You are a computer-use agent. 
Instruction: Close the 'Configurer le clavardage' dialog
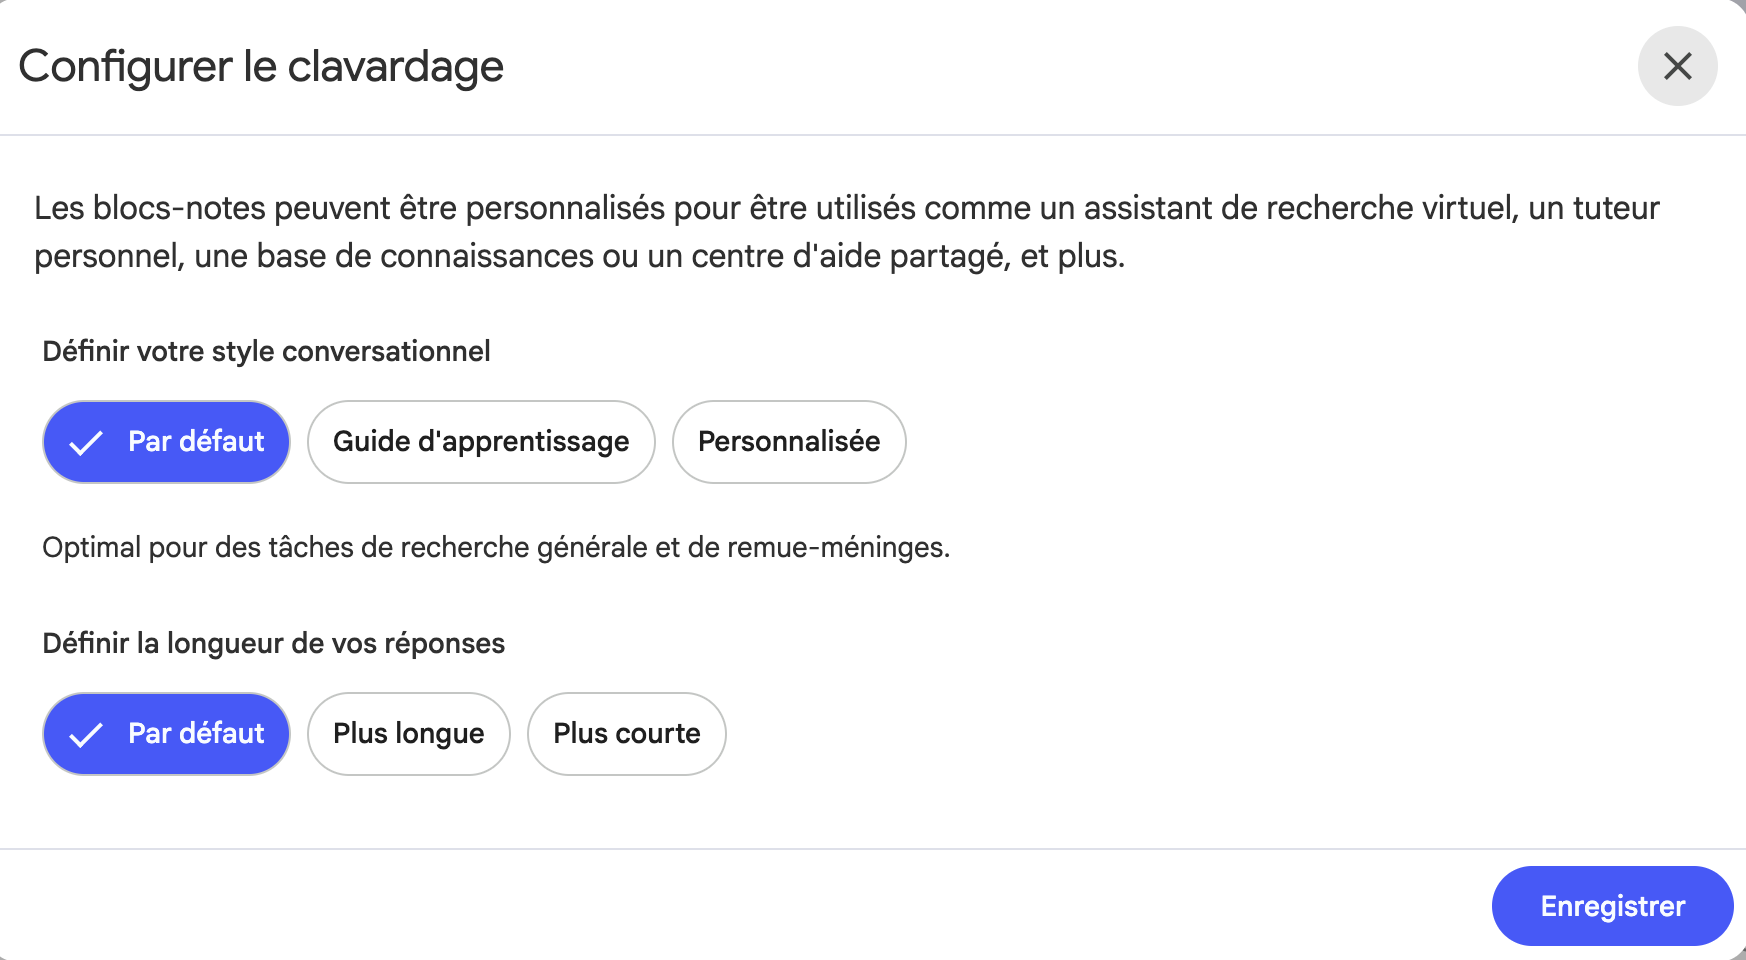[1676, 66]
